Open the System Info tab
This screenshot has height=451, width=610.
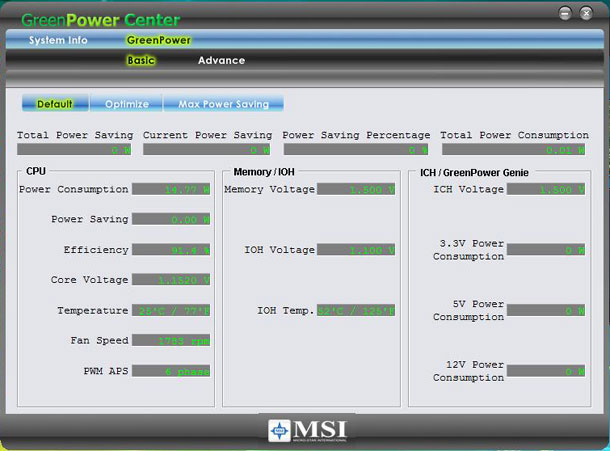[x=58, y=40]
